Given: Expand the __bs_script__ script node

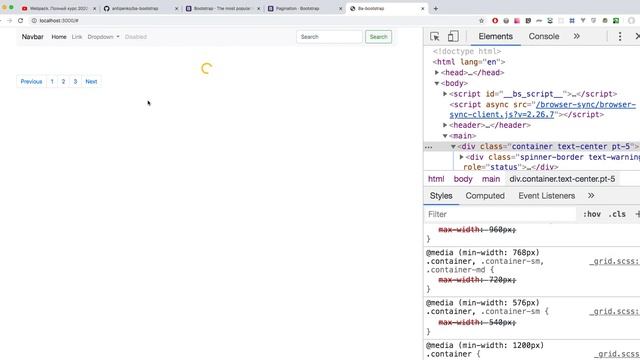Looking at the screenshot, I should 445,94.
